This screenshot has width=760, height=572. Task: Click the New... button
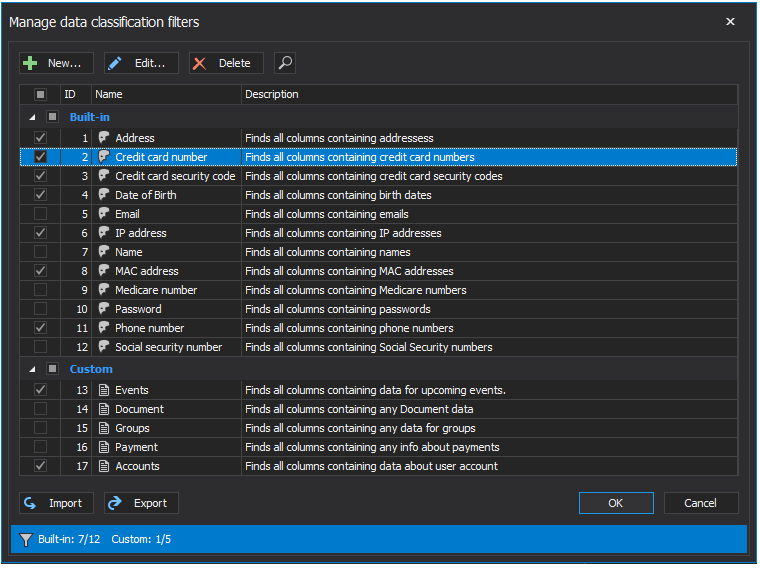tap(56, 63)
